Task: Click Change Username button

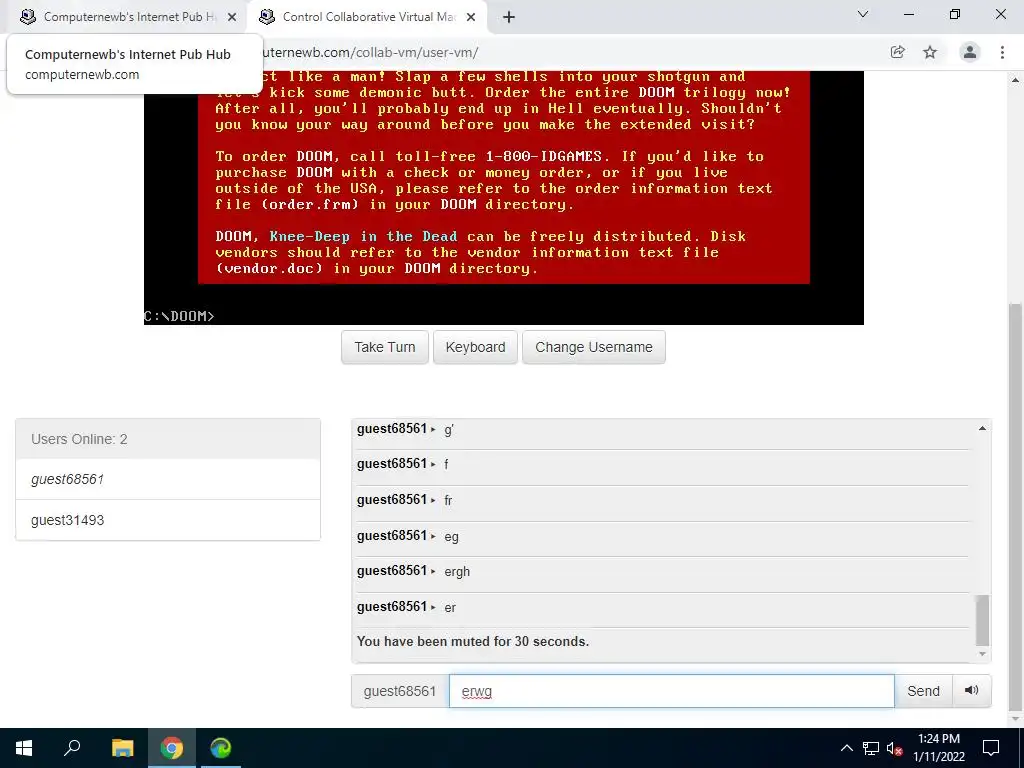Action: pyautogui.click(x=594, y=347)
